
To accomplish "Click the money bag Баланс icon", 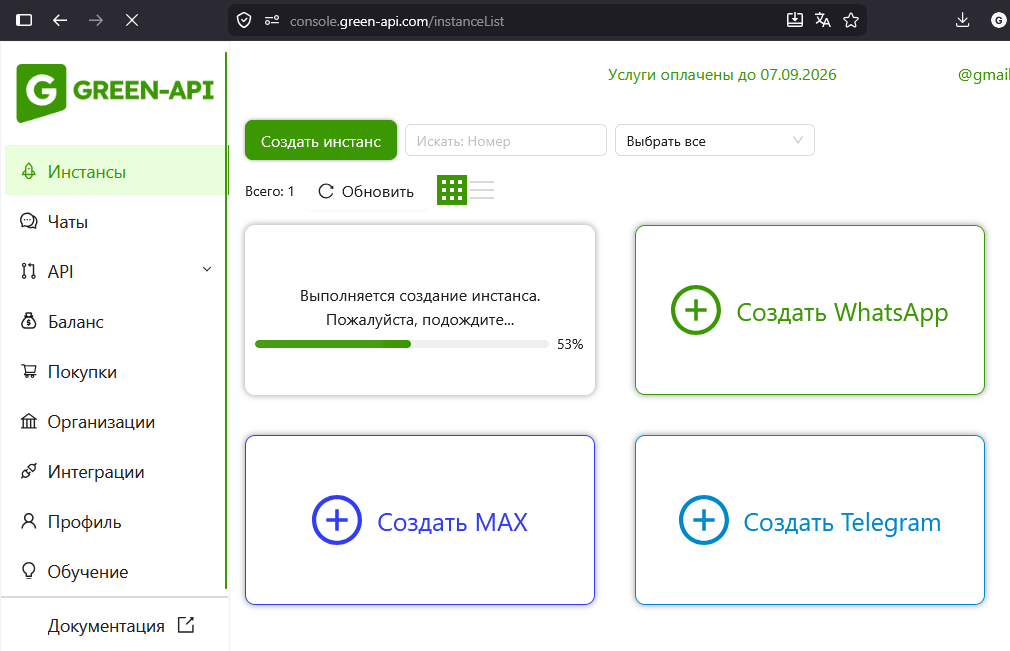I will (28, 321).
